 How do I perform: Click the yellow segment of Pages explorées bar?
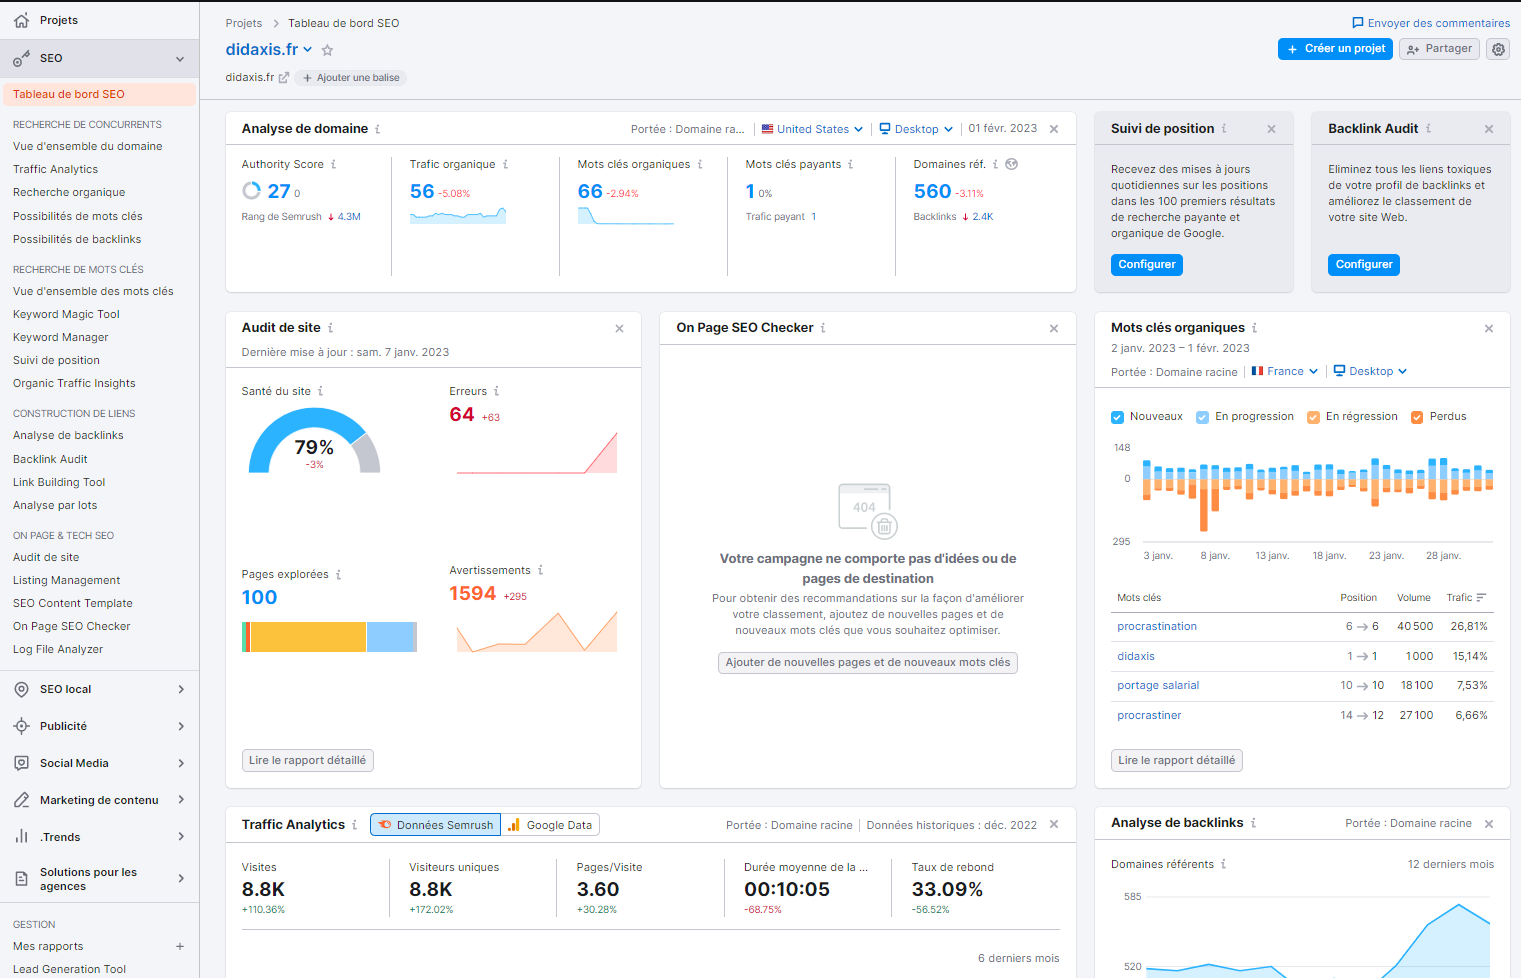click(x=308, y=637)
